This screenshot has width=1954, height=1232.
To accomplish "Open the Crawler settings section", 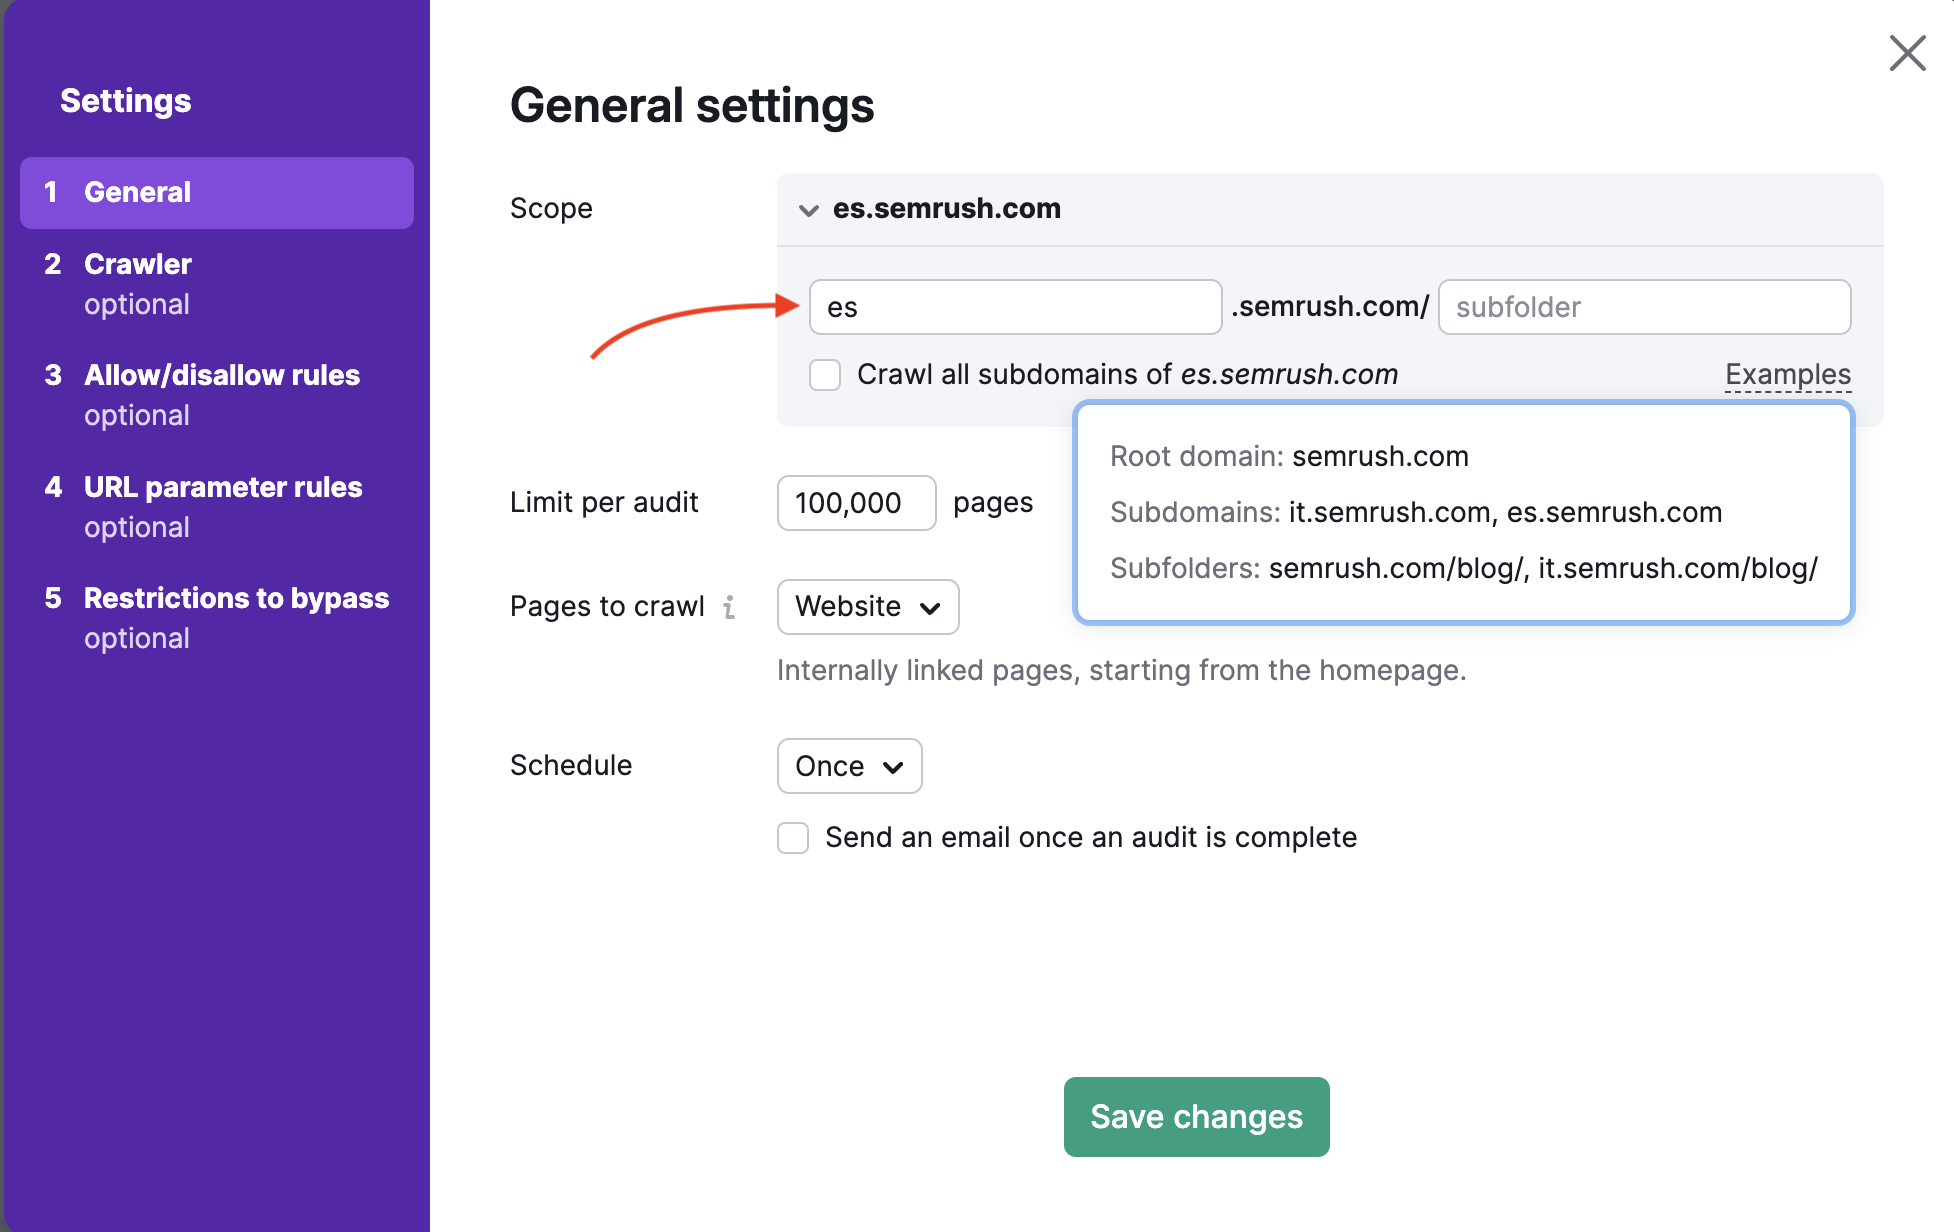I will 137,264.
